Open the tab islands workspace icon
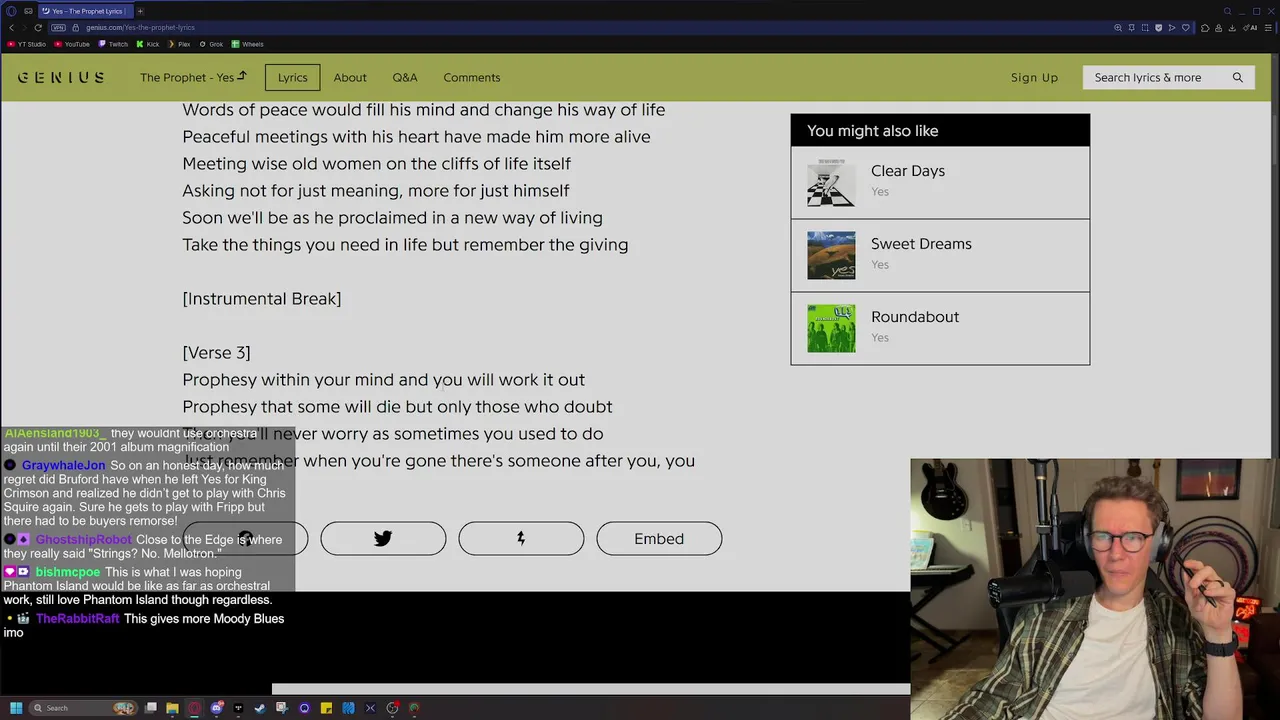The image size is (1280, 720). coord(29,11)
